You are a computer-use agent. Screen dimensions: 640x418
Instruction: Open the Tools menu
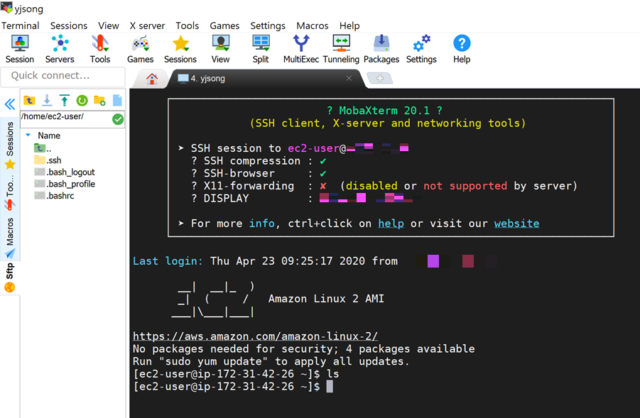click(x=187, y=26)
